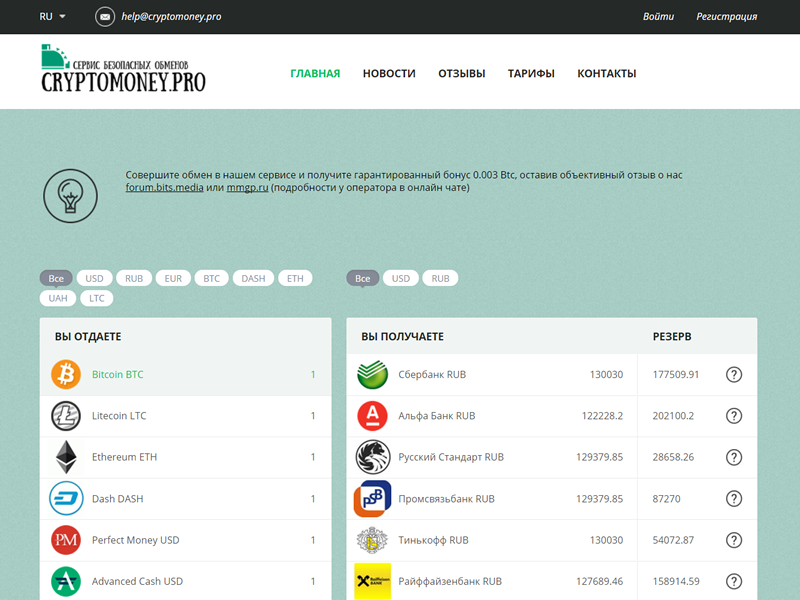Viewport: 800px width, 600px height.
Task: Click the Промсвязьбанк PSB logo
Action: [372, 498]
